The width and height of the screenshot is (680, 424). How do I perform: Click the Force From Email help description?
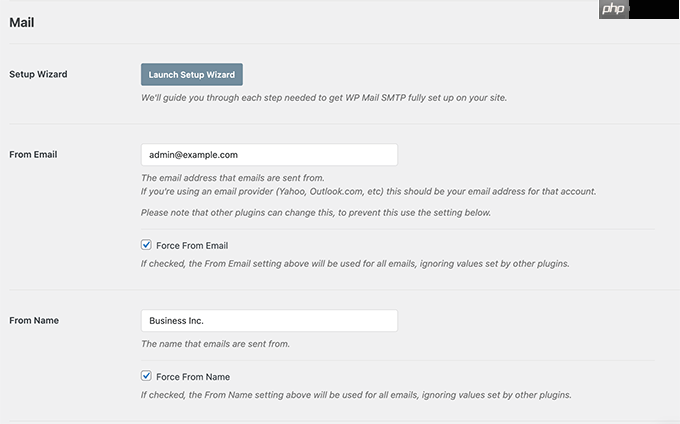tap(355, 264)
